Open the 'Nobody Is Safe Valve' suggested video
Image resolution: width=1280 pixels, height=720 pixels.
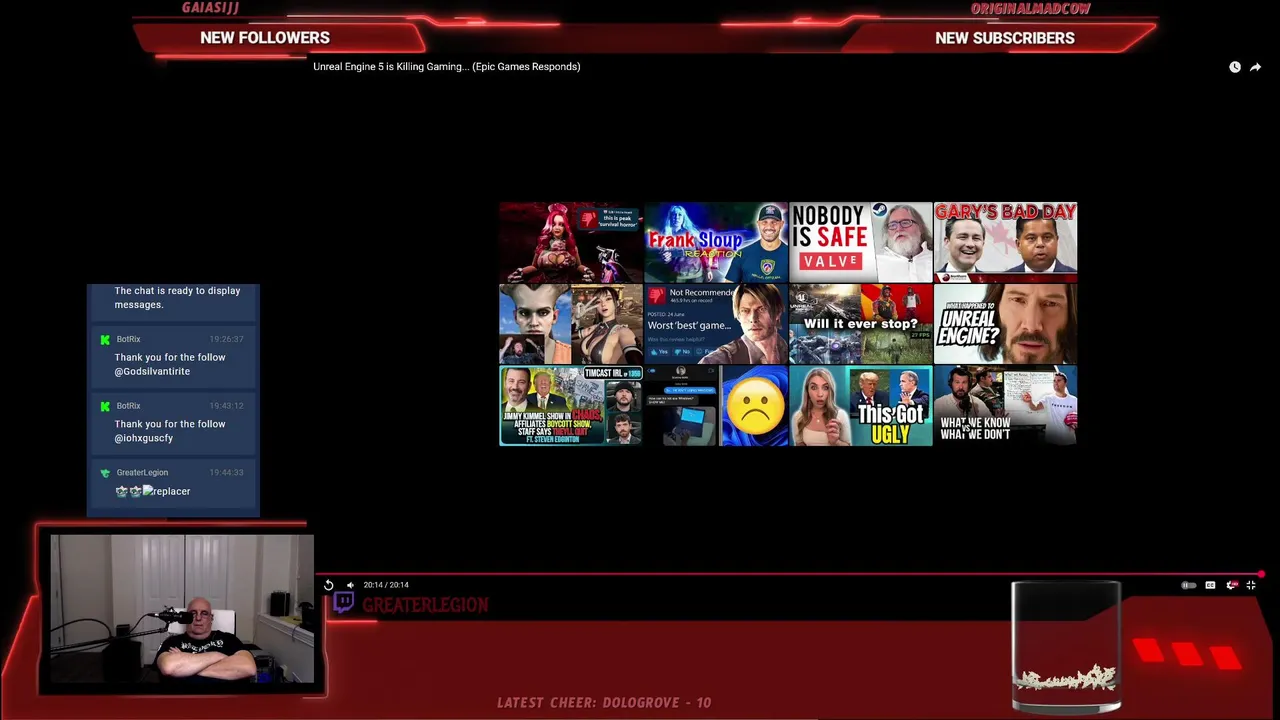coord(861,242)
